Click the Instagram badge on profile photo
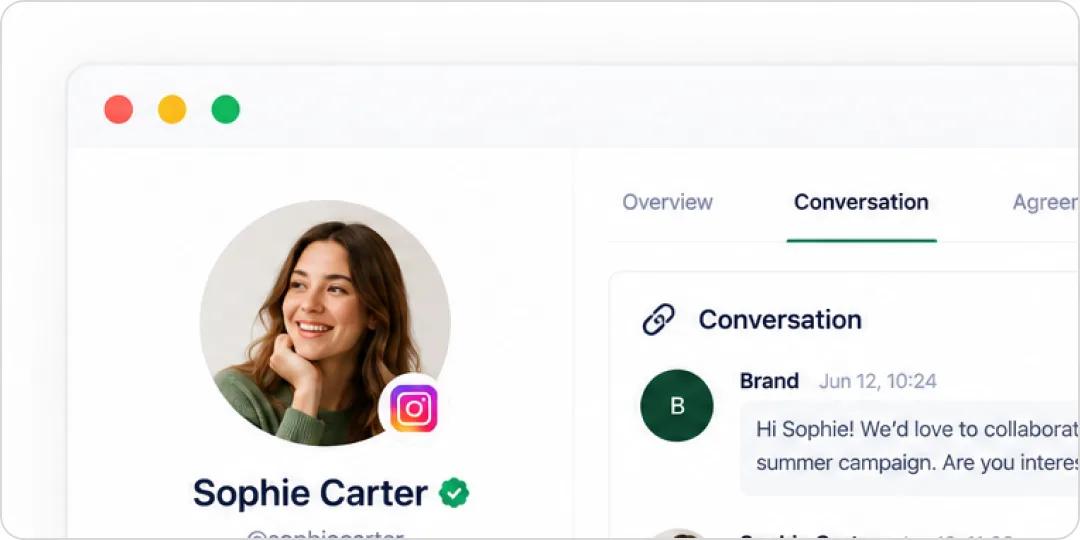This screenshot has width=1080, height=540. tap(413, 408)
